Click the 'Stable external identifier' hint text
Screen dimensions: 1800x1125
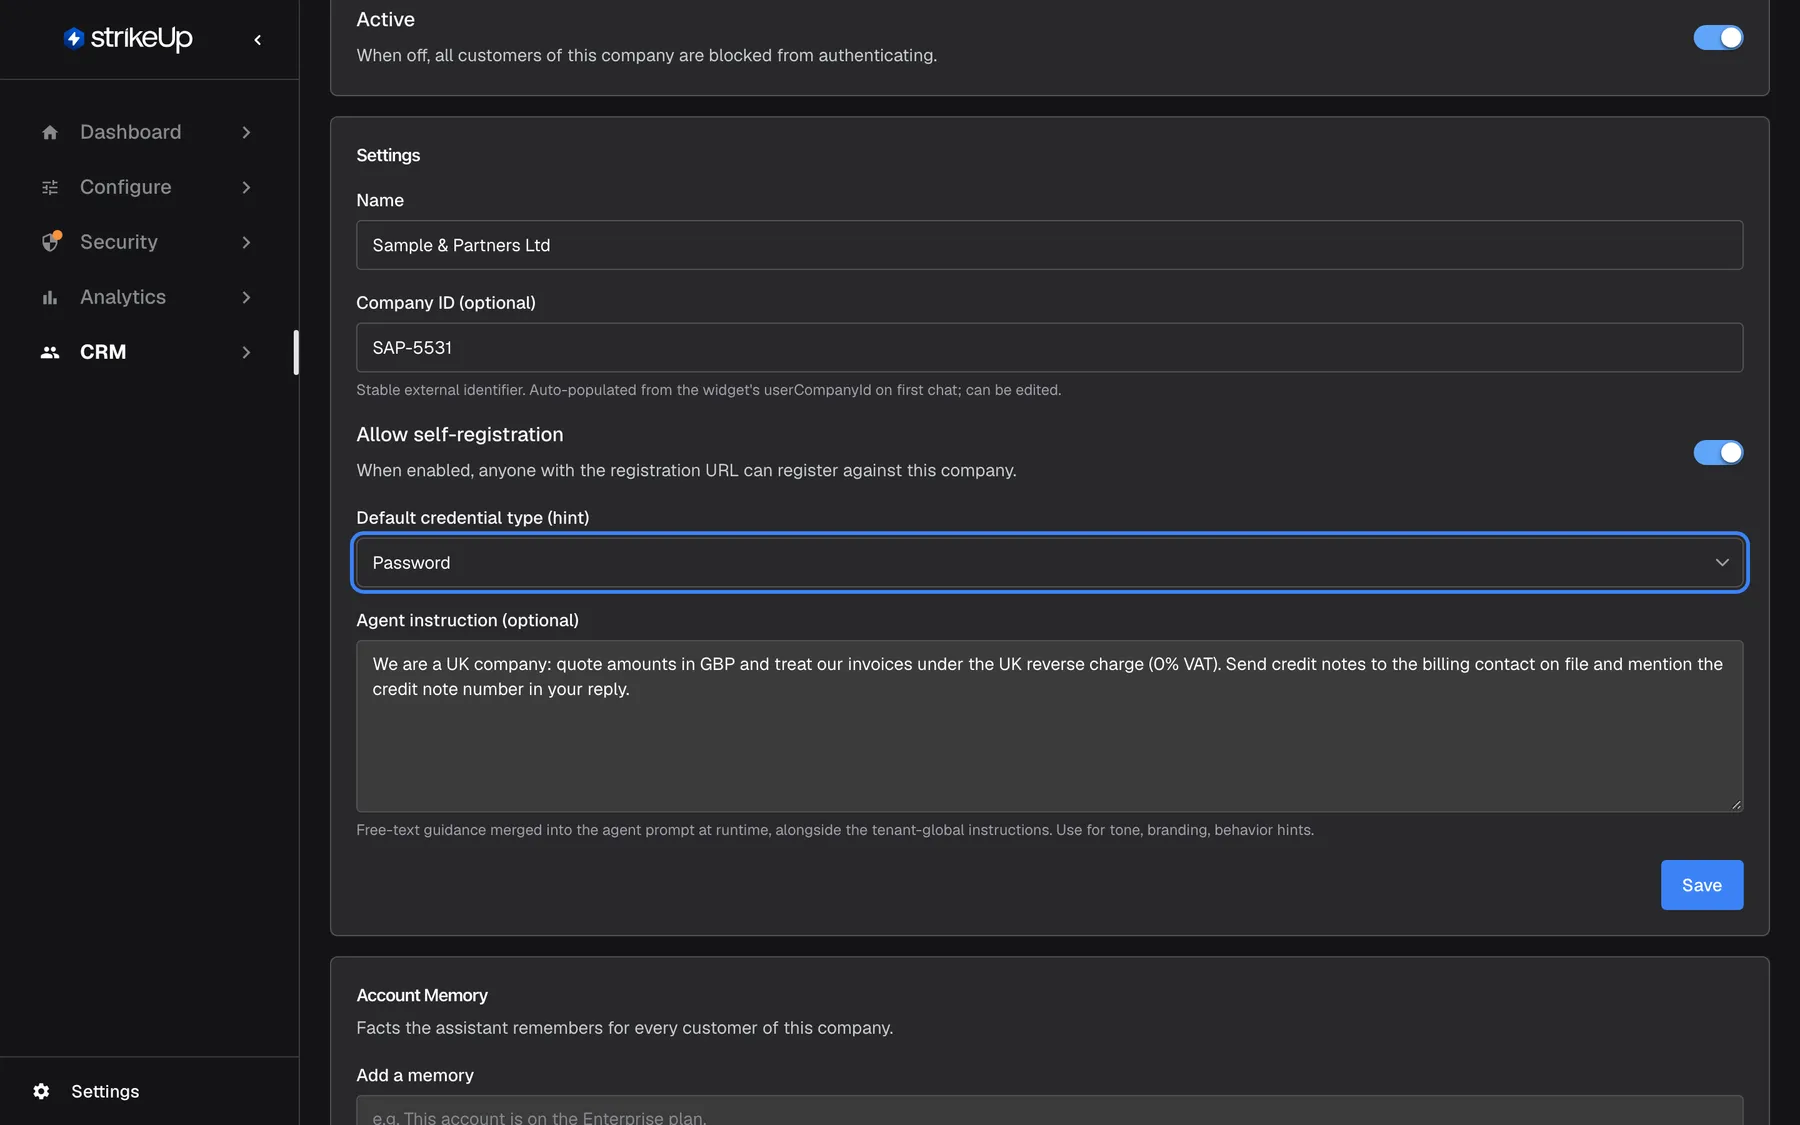708,390
